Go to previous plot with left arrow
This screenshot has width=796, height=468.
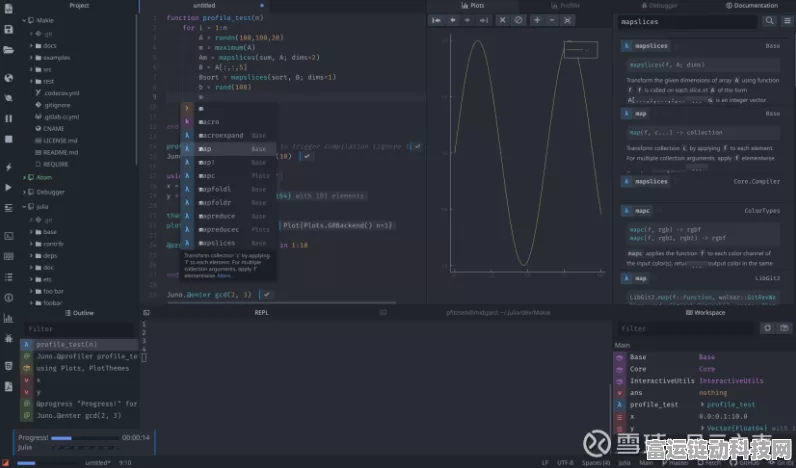point(452,20)
